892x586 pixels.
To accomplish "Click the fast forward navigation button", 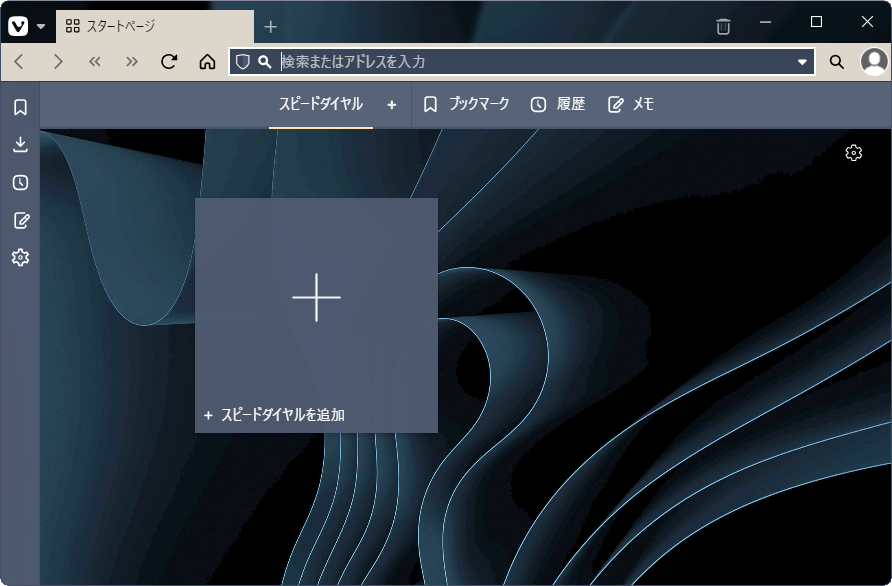I will click(131, 61).
